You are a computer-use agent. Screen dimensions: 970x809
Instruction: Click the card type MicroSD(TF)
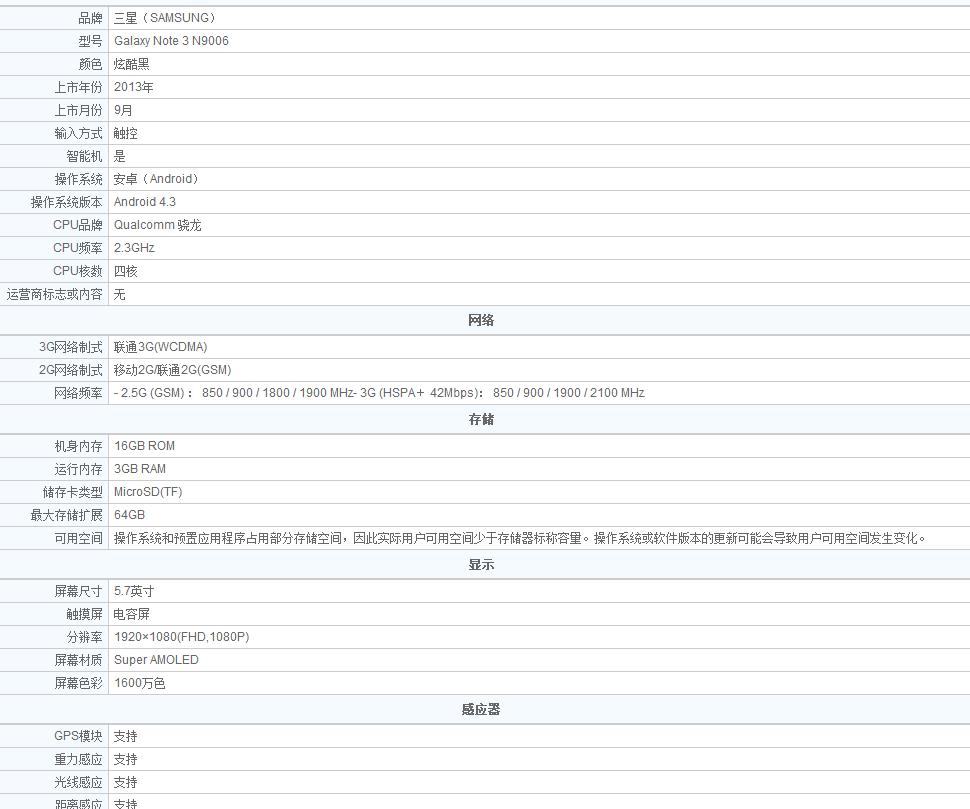click(x=148, y=492)
